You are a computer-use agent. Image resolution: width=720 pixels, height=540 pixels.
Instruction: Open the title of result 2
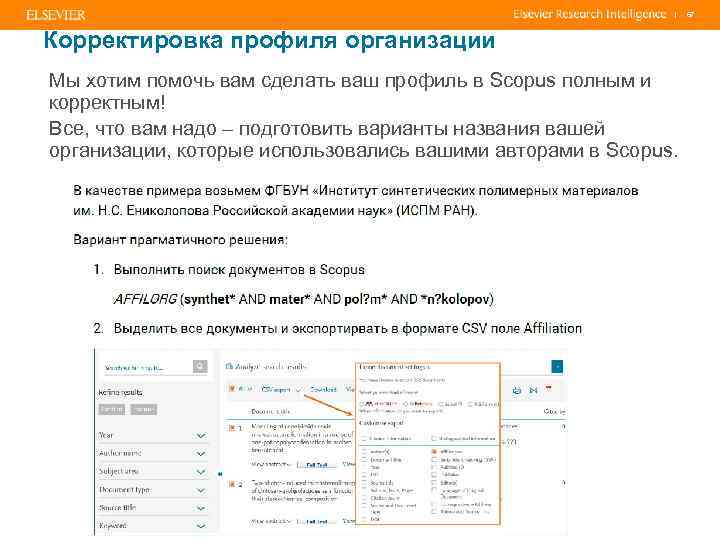[303, 490]
